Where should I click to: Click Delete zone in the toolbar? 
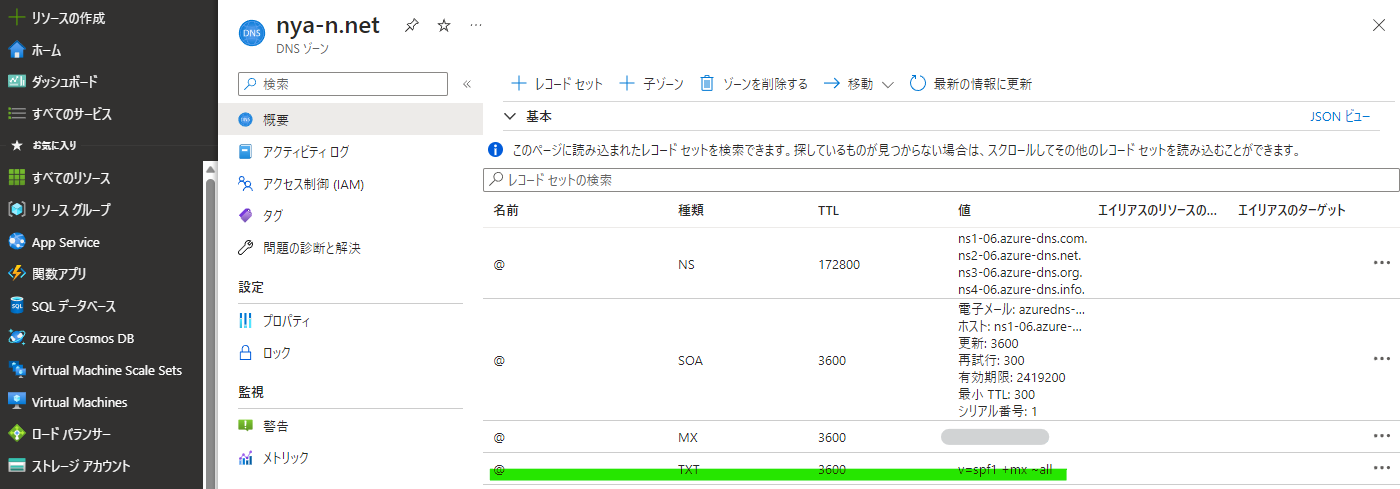[x=753, y=84]
